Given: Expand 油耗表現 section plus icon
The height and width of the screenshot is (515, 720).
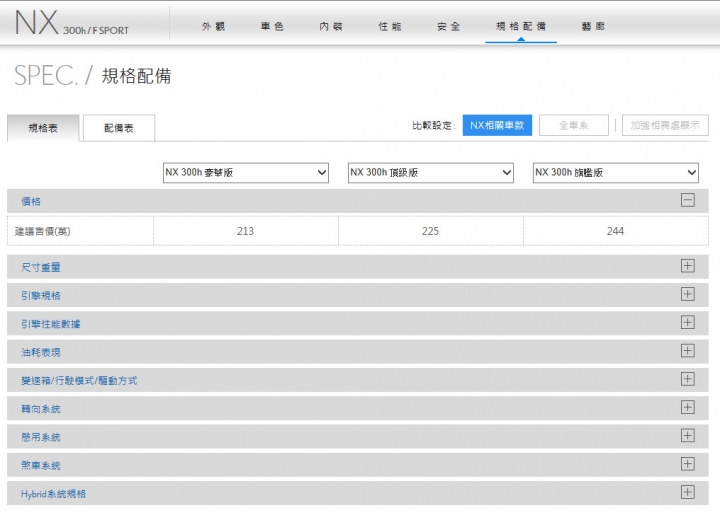Looking at the screenshot, I should pos(687,351).
